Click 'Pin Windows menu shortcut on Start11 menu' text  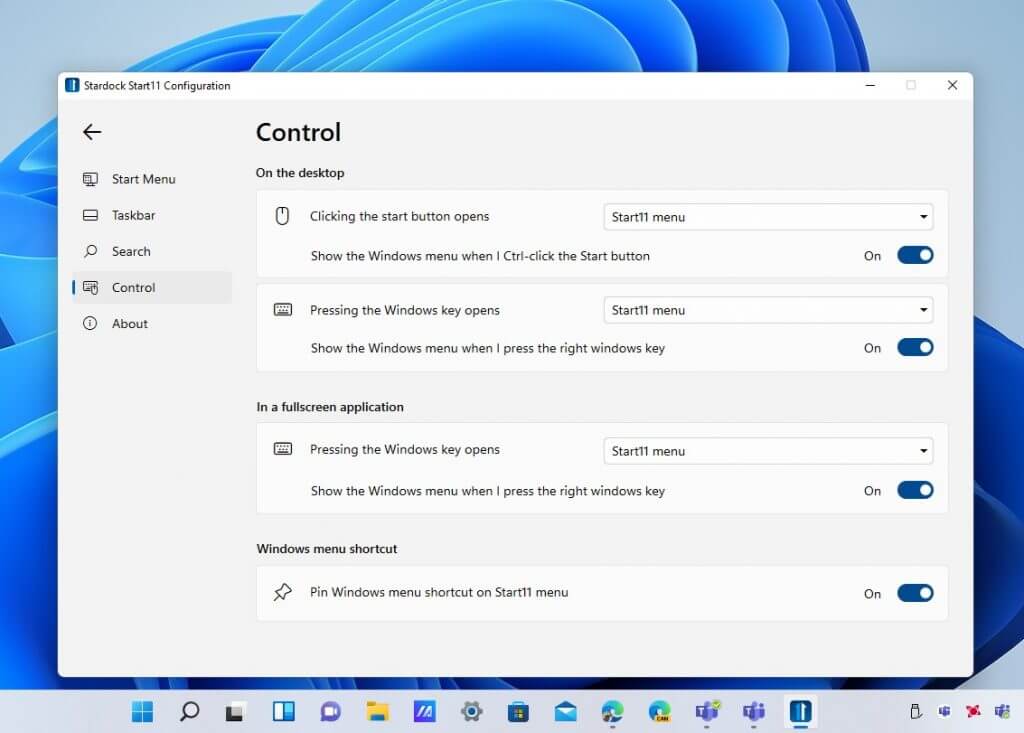pyautogui.click(x=439, y=593)
